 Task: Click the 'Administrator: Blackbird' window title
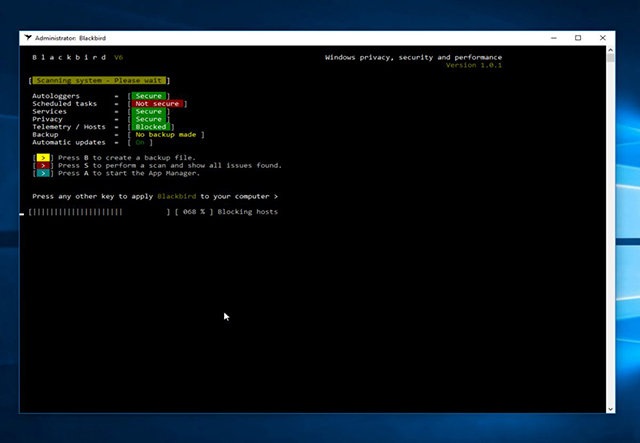pos(70,38)
